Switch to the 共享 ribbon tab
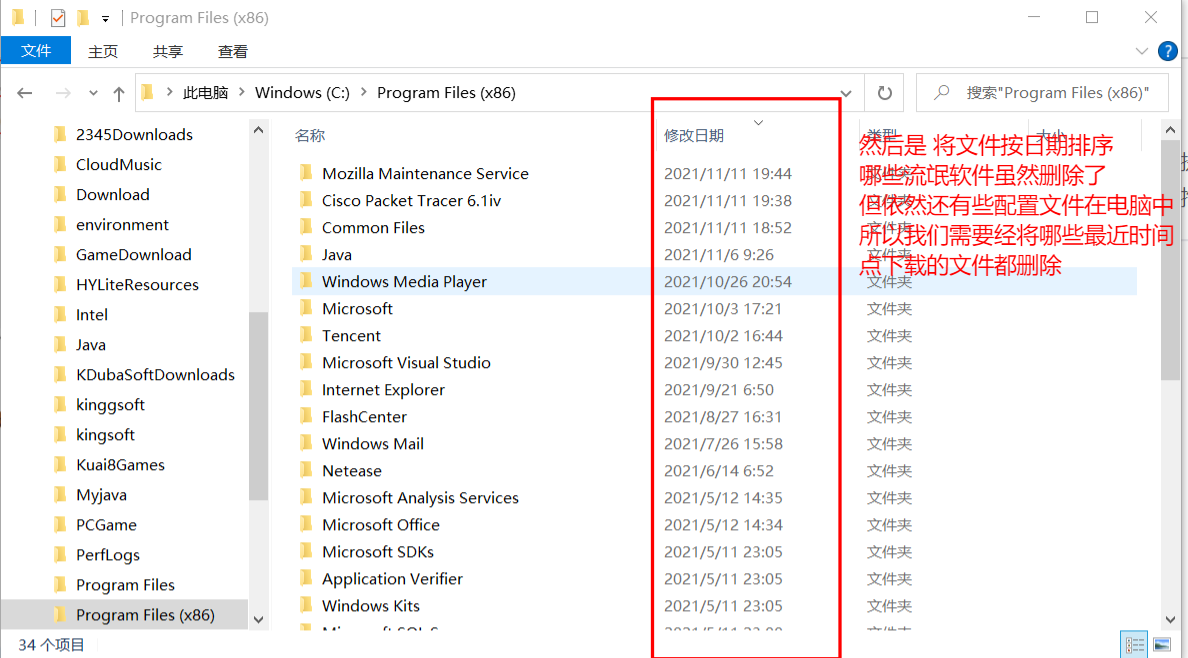The width and height of the screenshot is (1188, 658). 167,52
